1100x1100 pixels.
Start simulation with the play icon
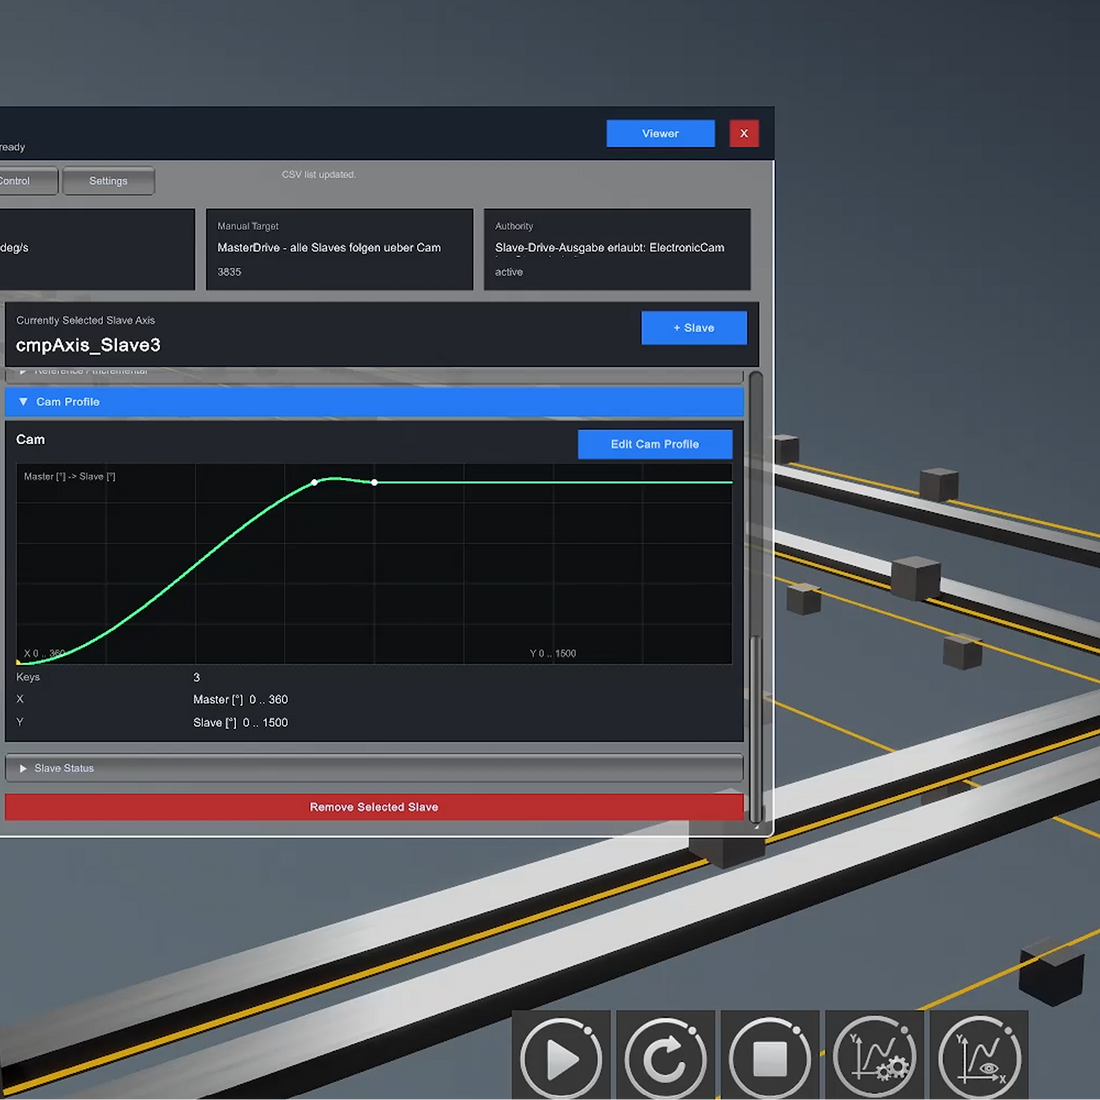click(561, 1058)
